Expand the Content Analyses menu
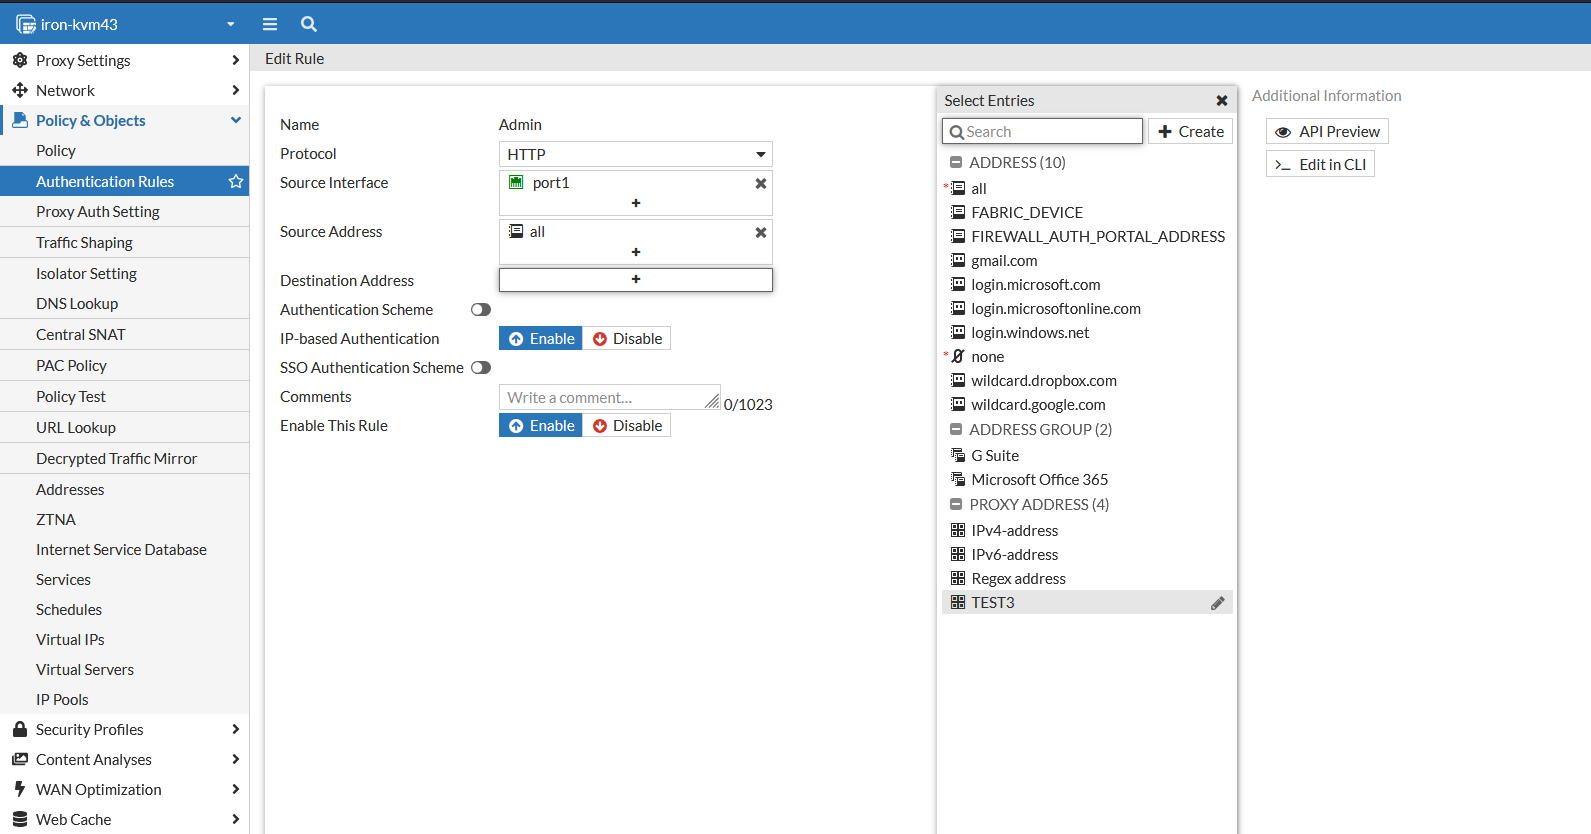 pos(236,759)
